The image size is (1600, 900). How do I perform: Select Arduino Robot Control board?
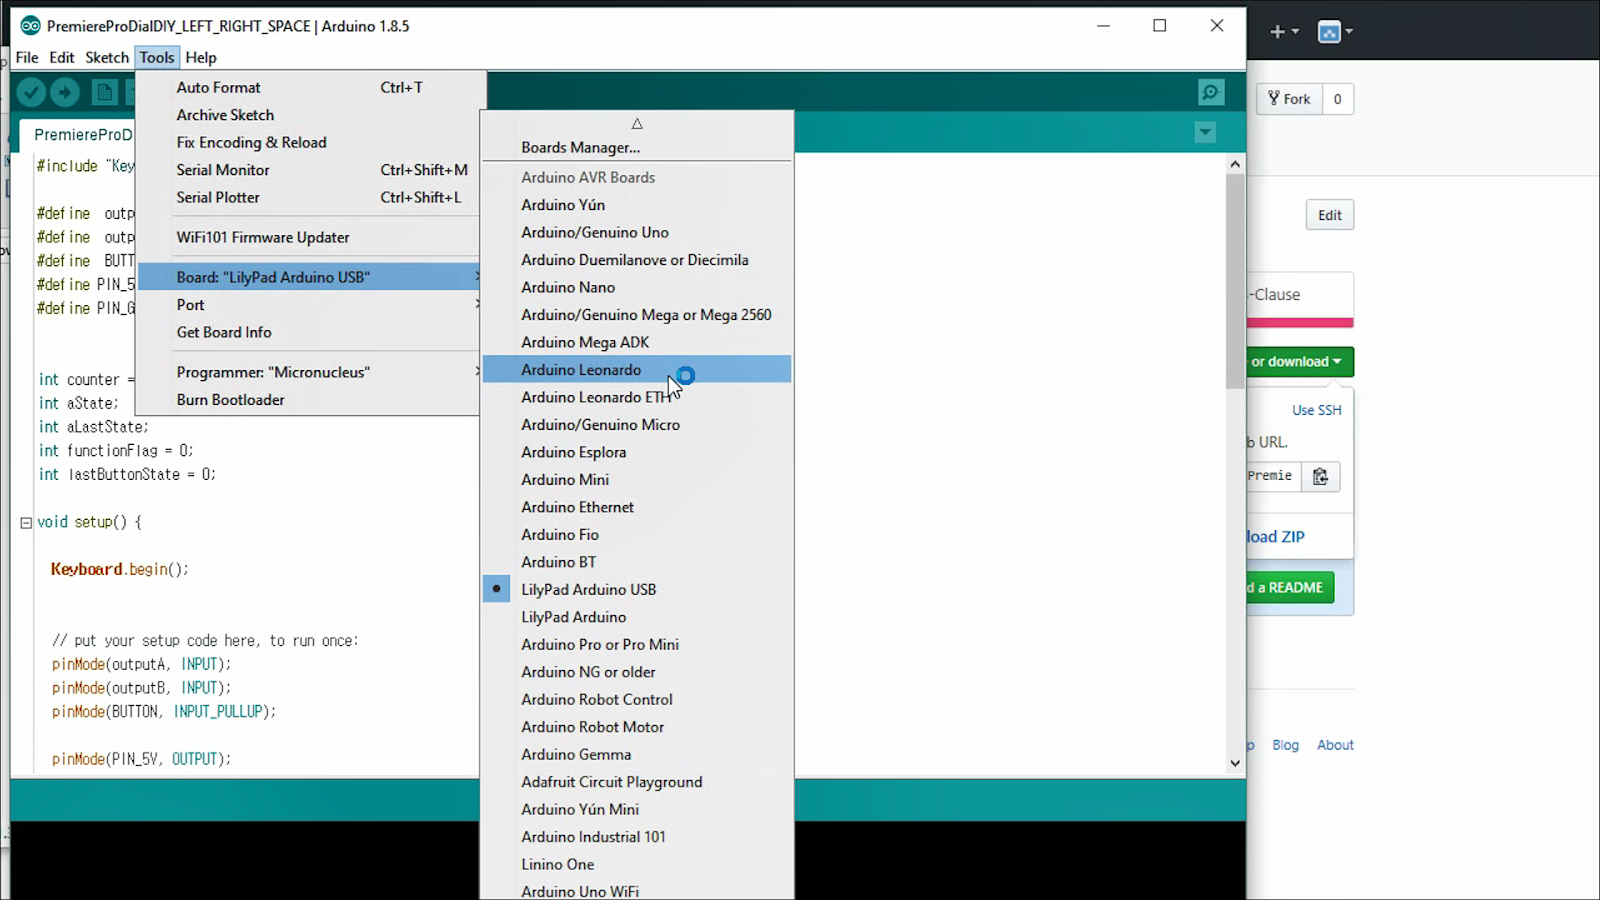pyautogui.click(x=637, y=699)
